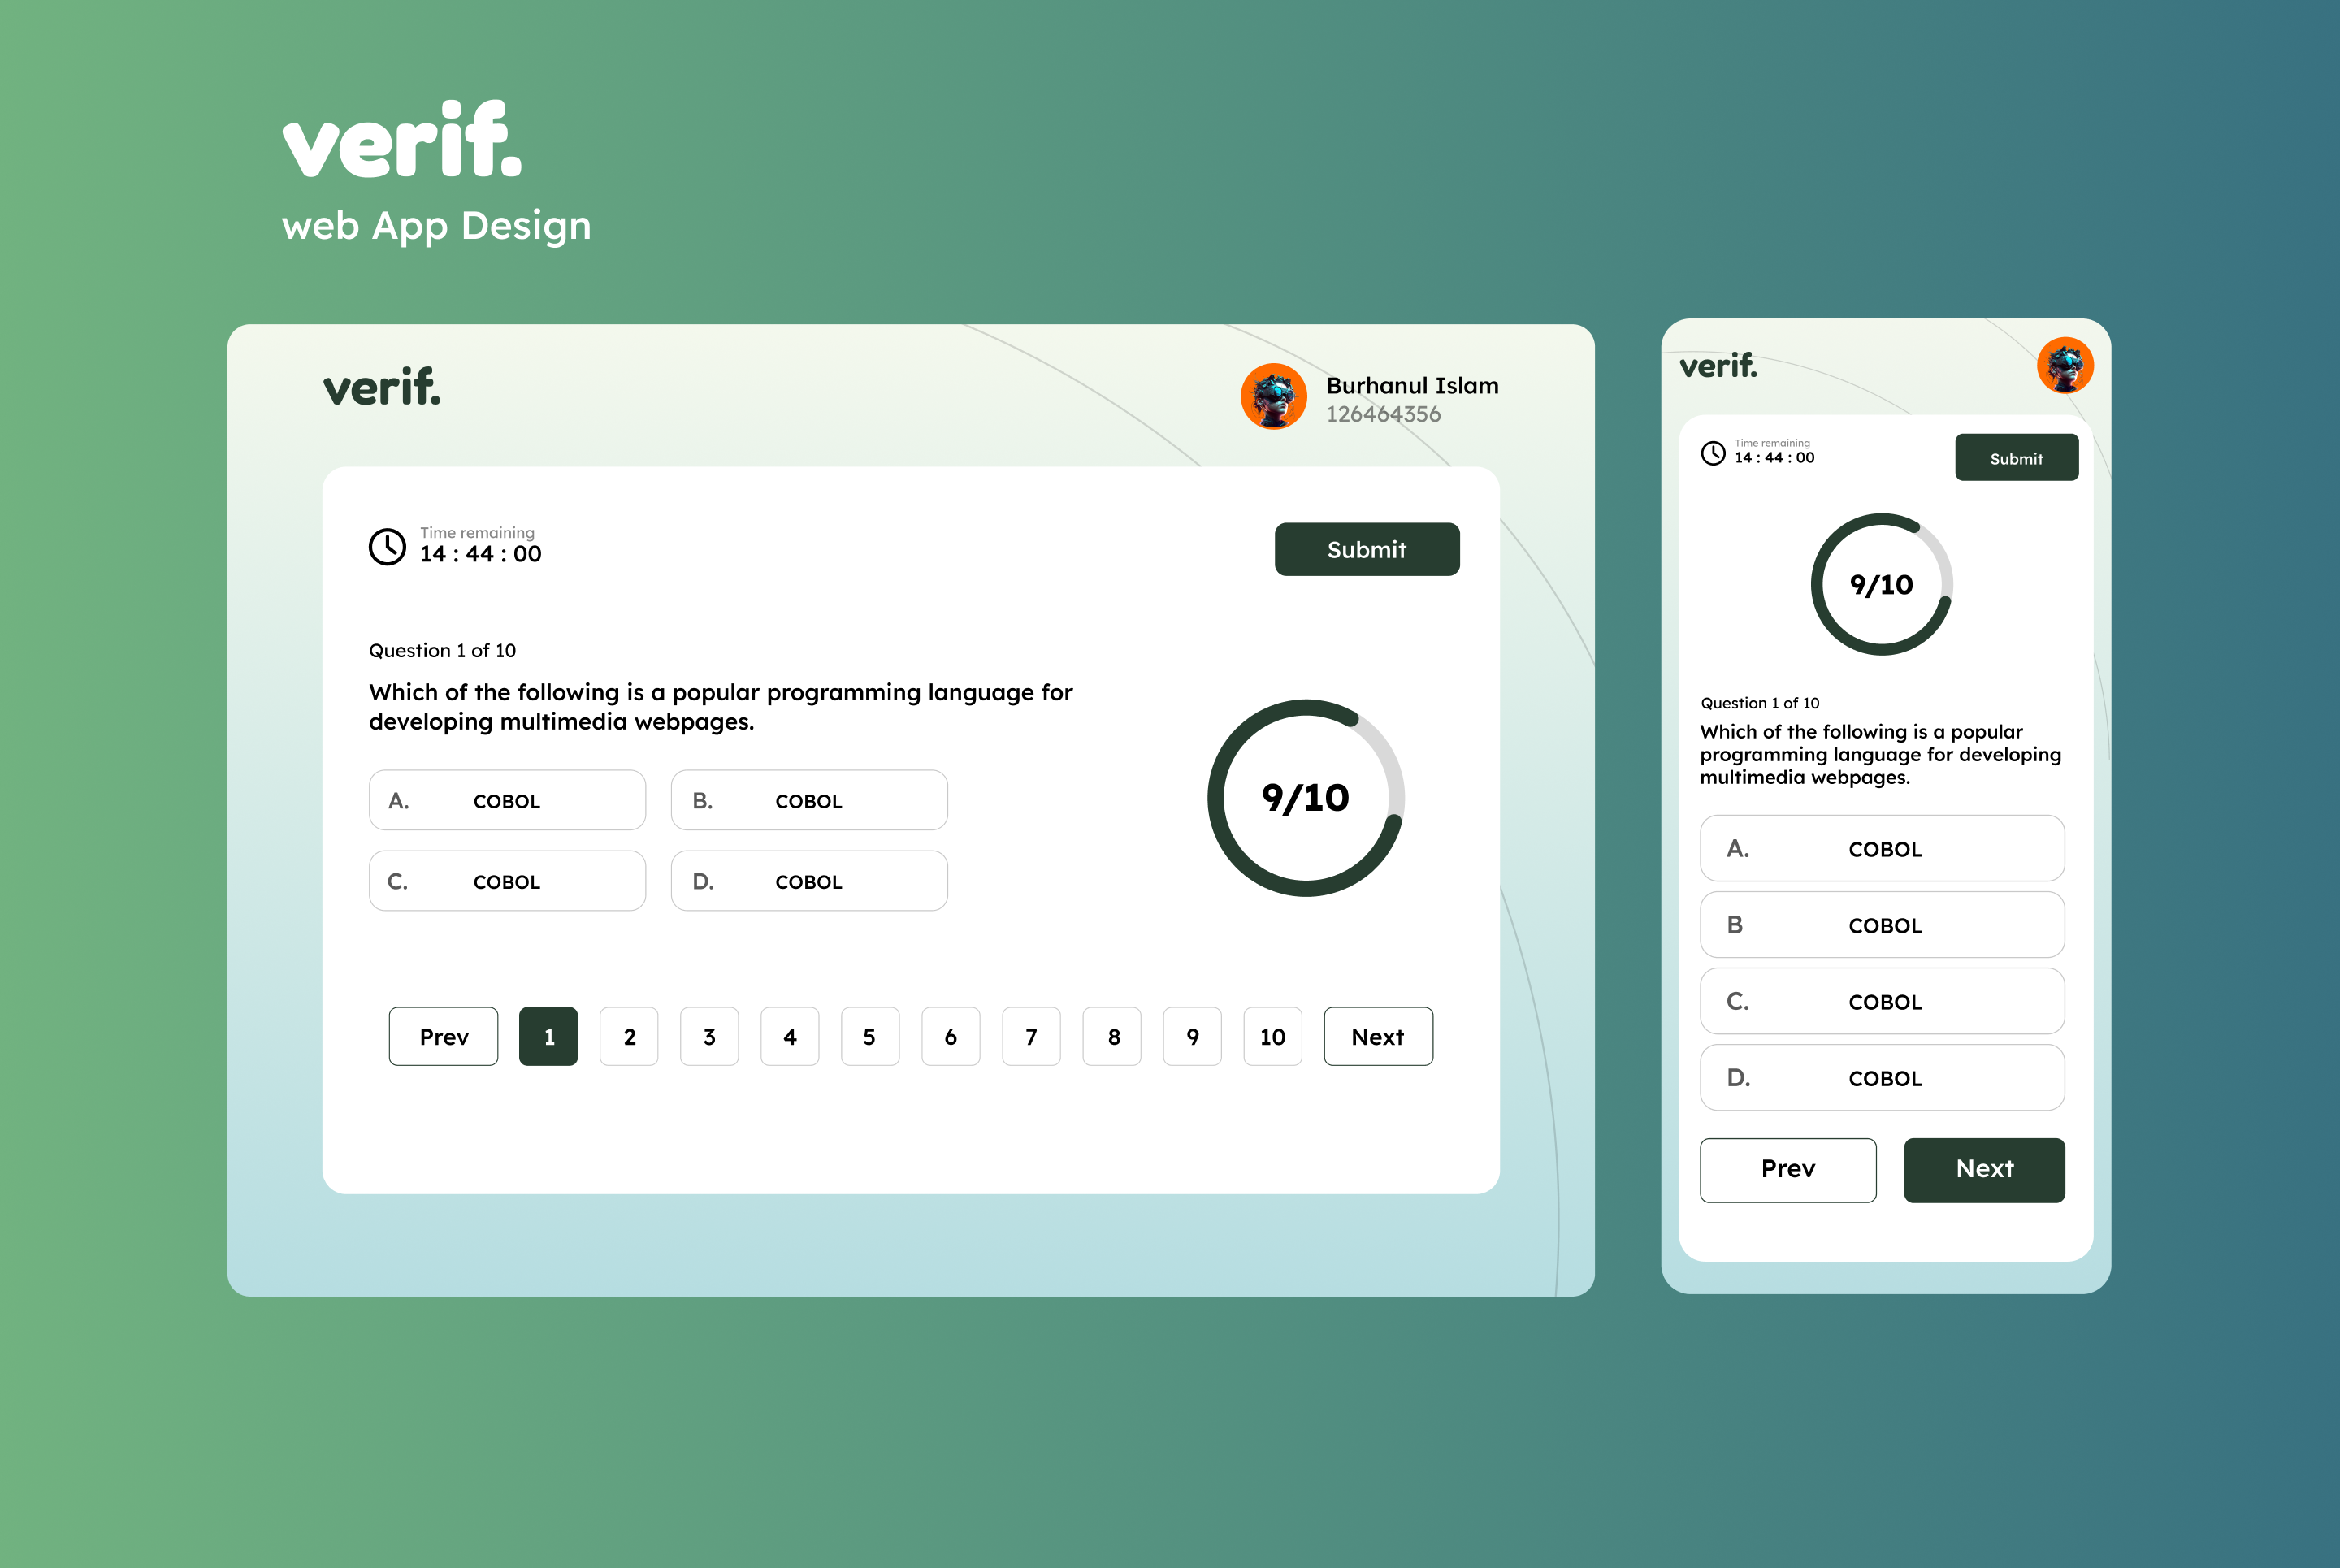Click the user ID 126464356 text

(1383, 414)
